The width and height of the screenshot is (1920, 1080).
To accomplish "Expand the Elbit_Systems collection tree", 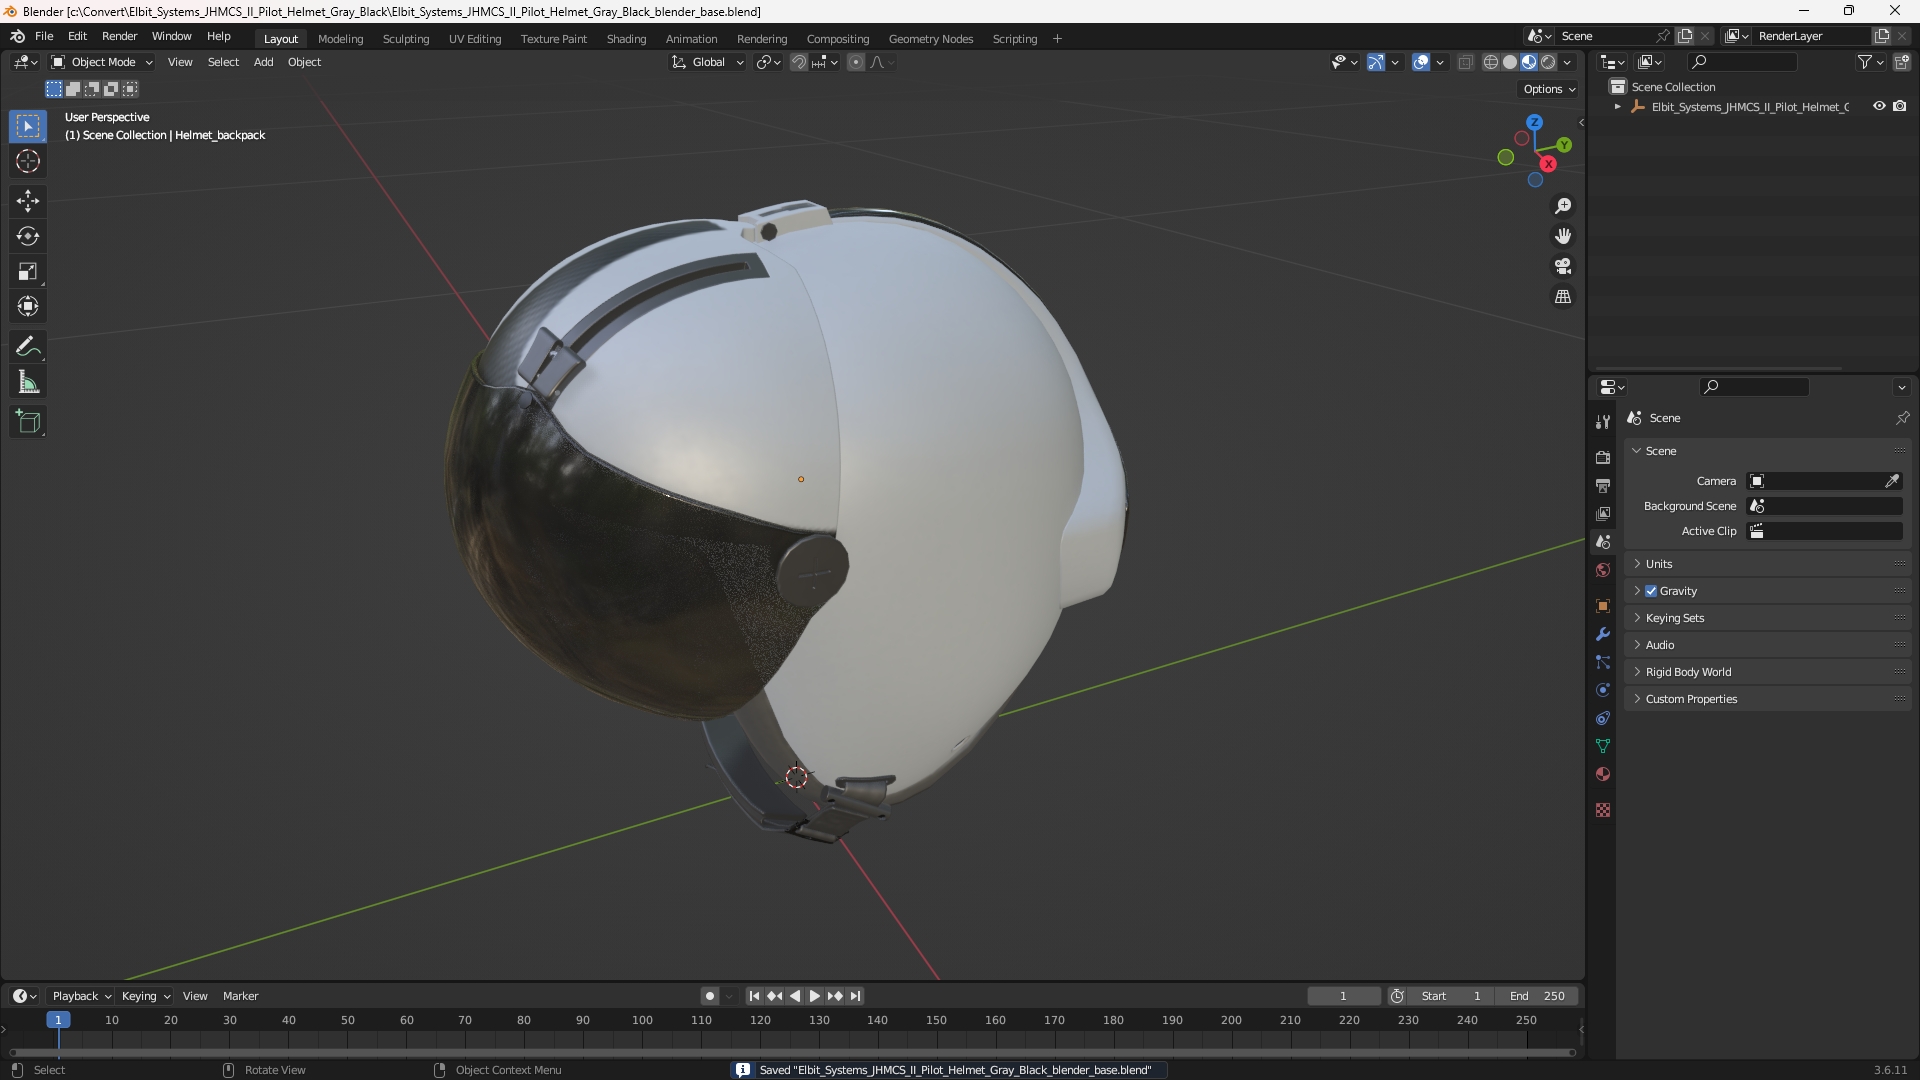I will [x=1617, y=106].
